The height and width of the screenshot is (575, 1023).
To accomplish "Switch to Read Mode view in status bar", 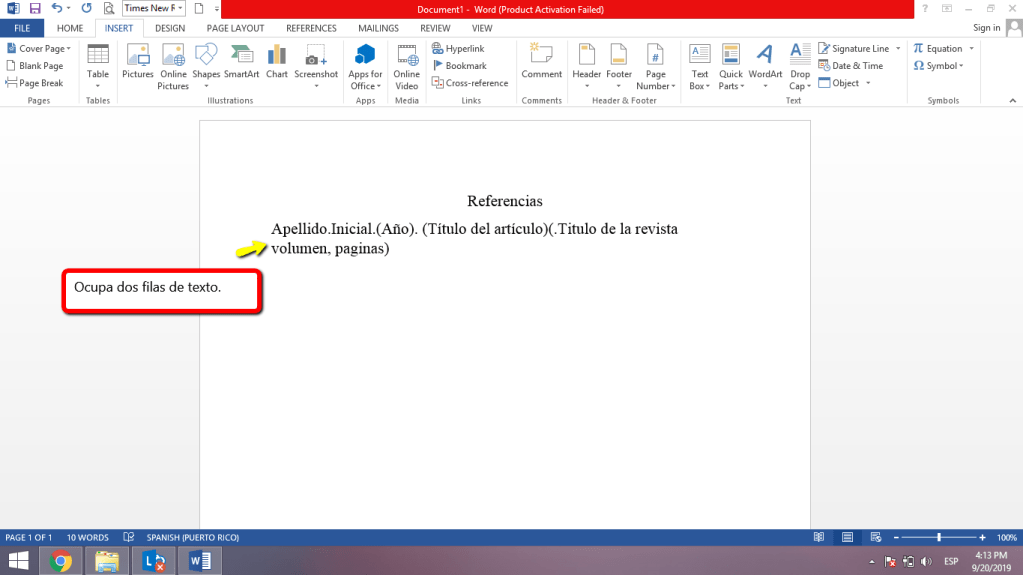I will tap(819, 537).
